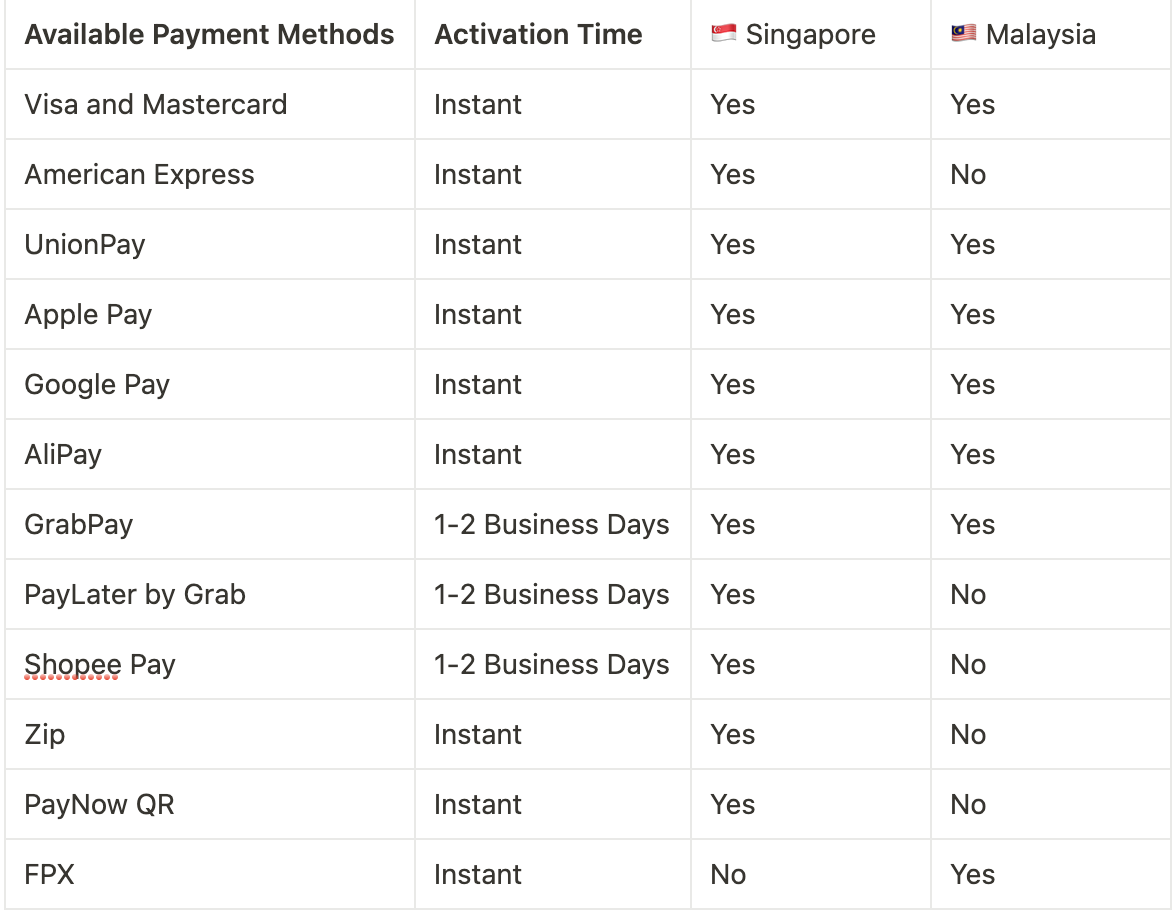Click the American Express row label

pyautogui.click(x=139, y=174)
